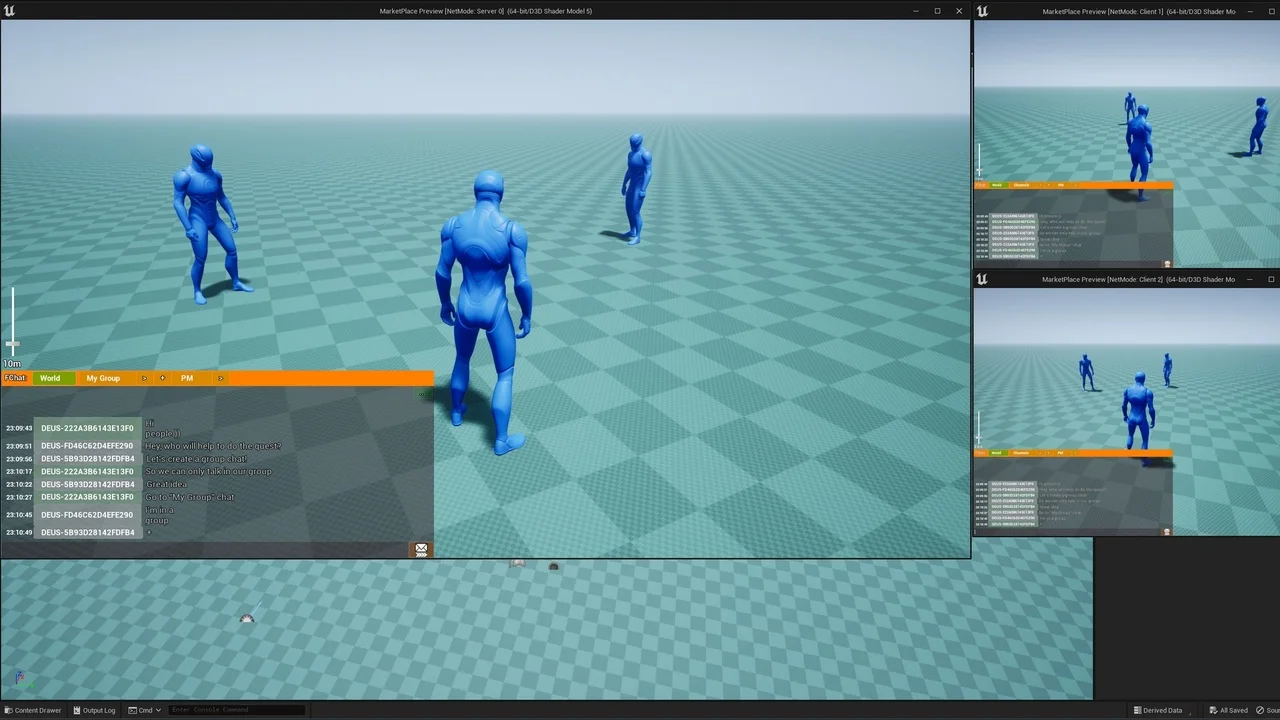
Task: Expand the arrow next to PM tab
Action: 220,378
